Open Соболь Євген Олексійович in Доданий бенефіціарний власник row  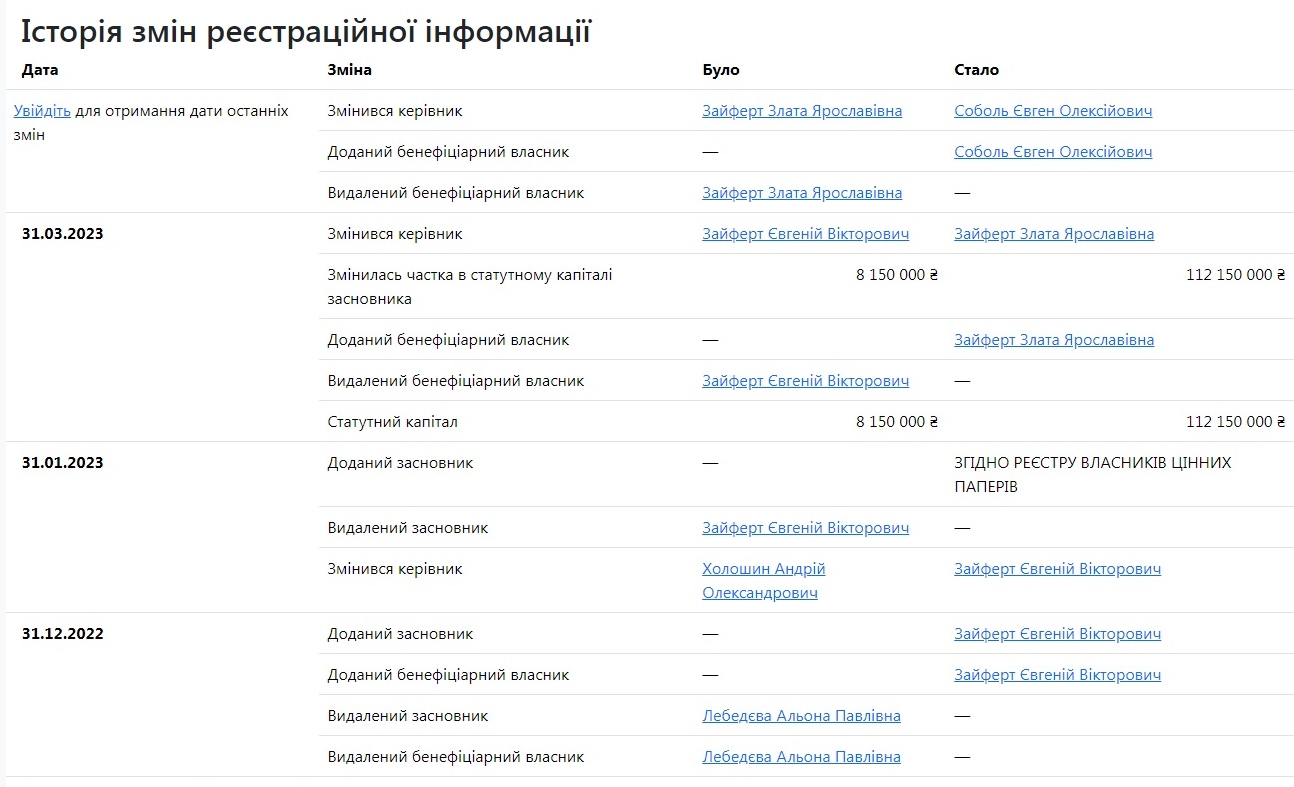1053,152
